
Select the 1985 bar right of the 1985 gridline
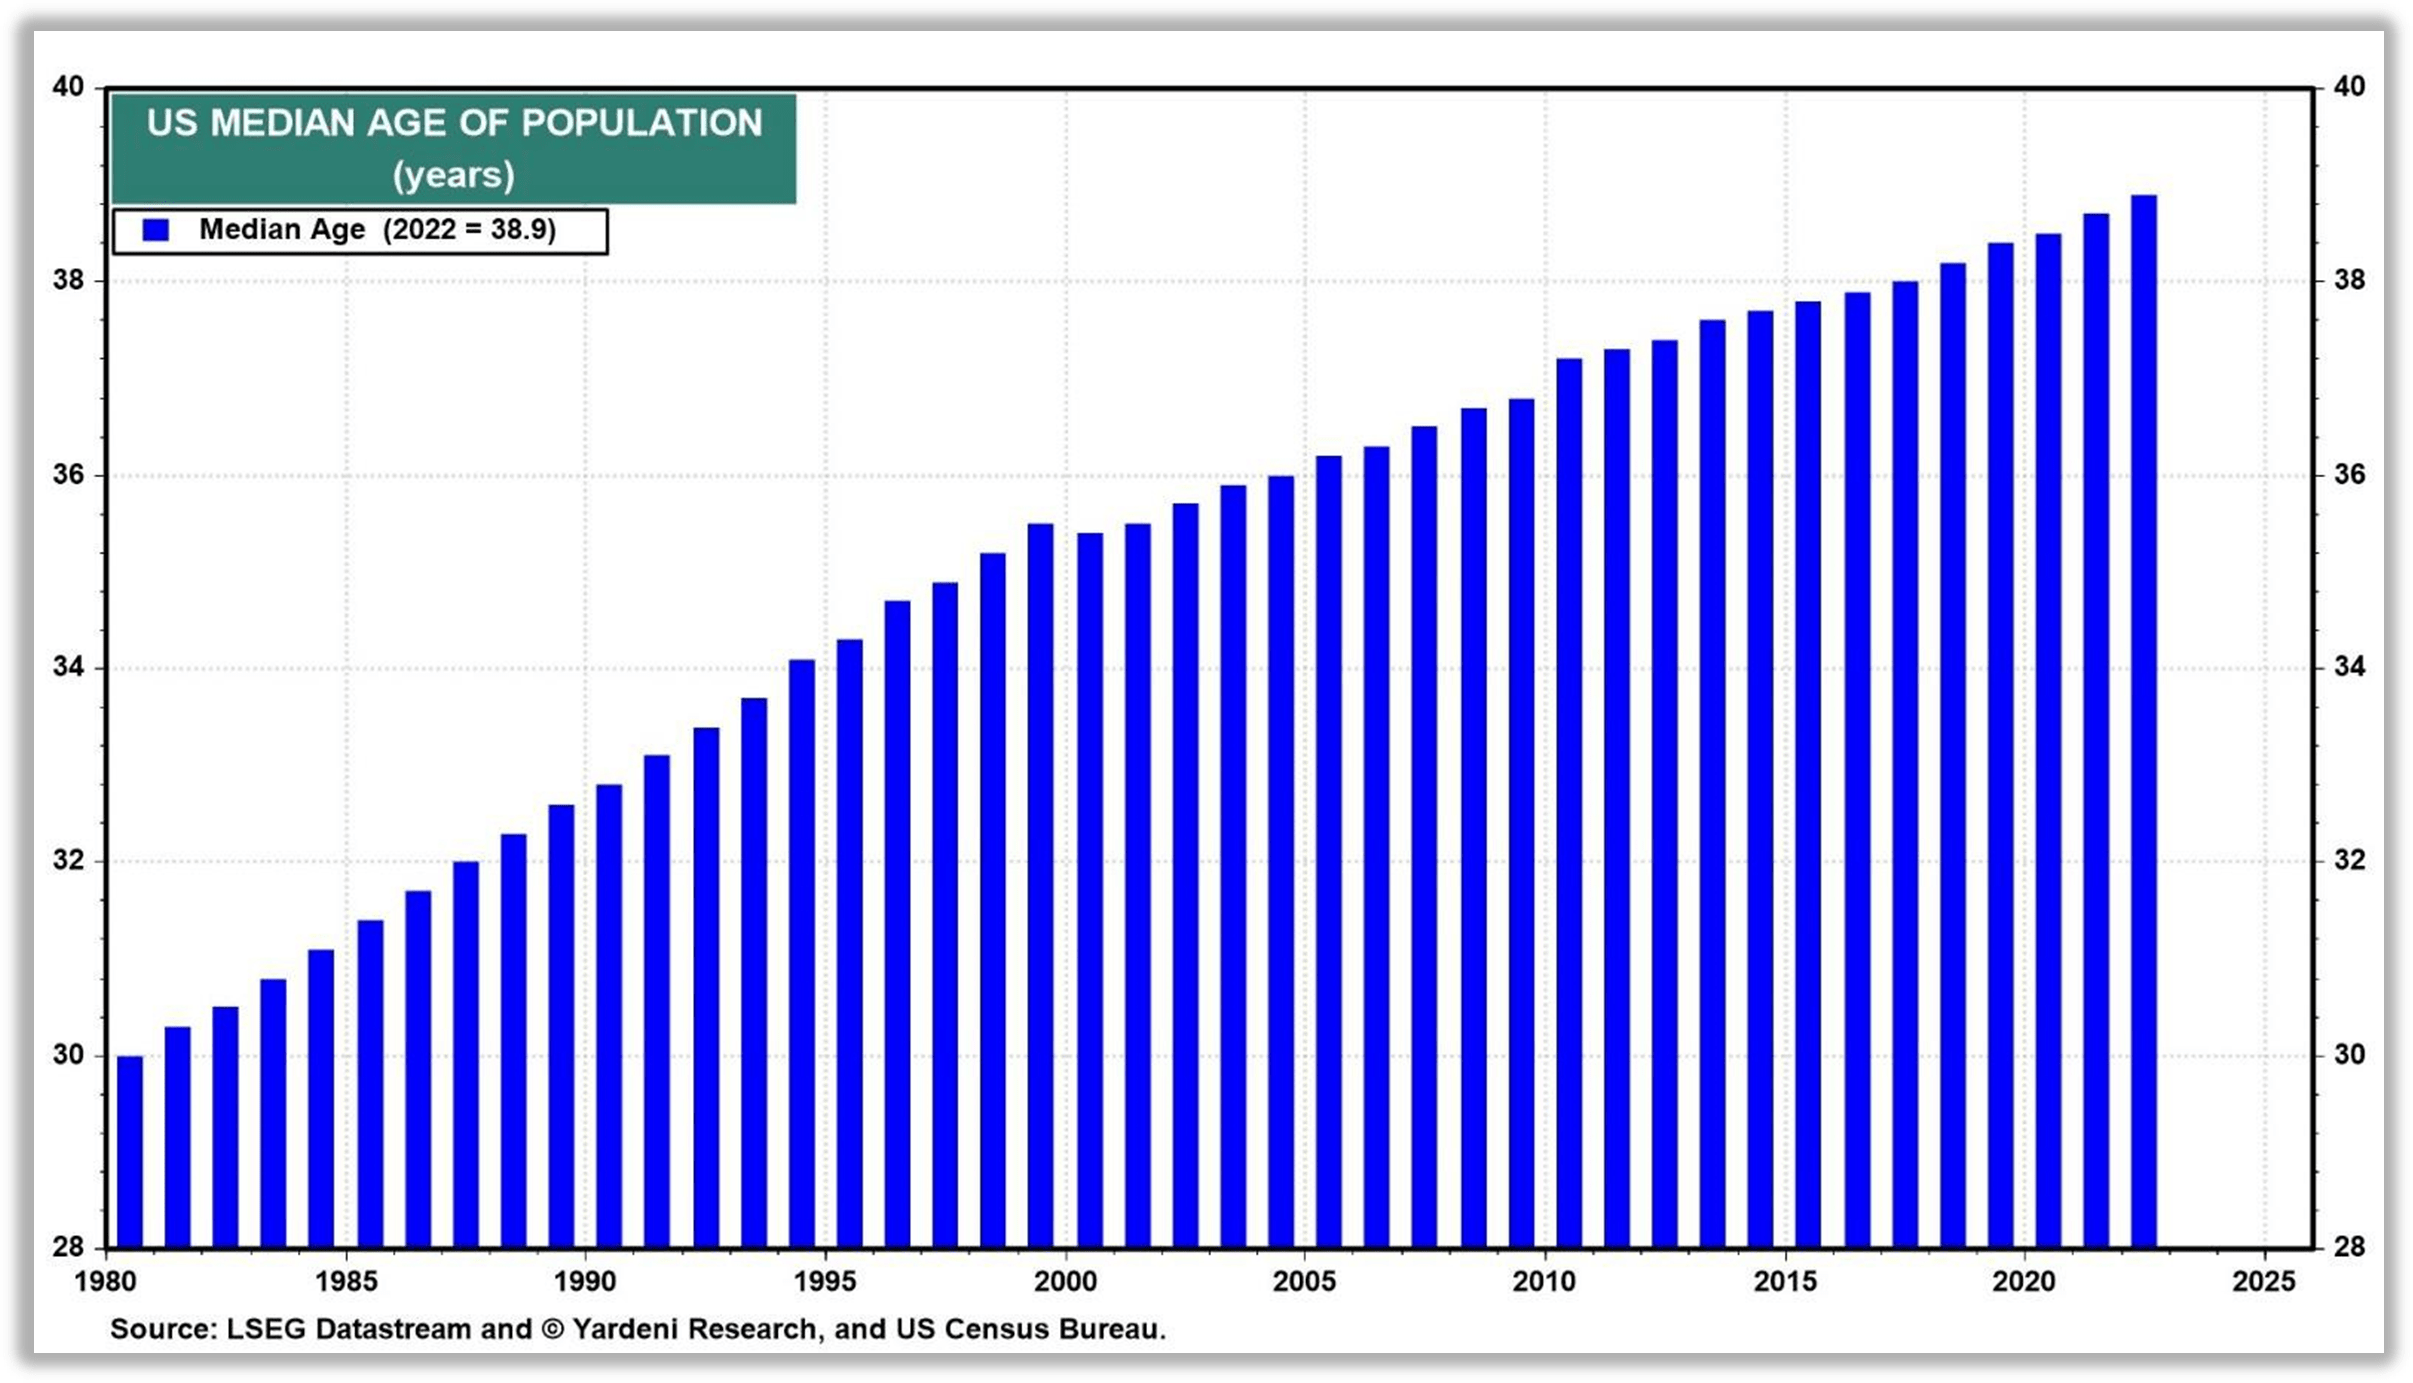pyautogui.click(x=370, y=1084)
